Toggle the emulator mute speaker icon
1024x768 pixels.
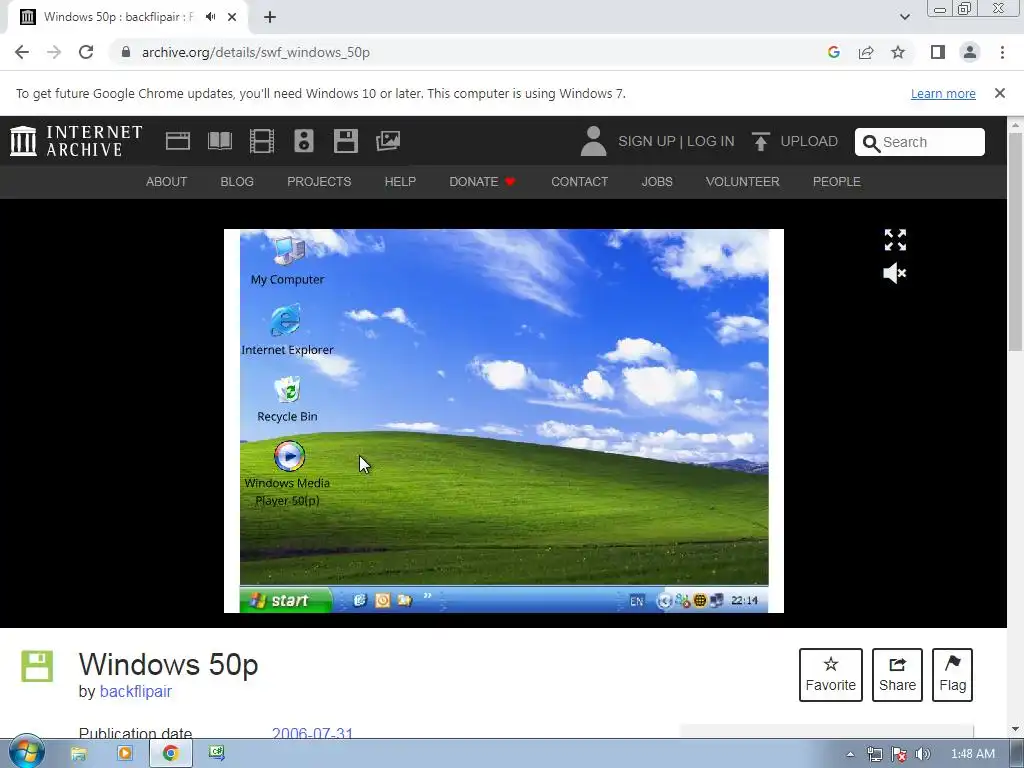click(x=895, y=273)
